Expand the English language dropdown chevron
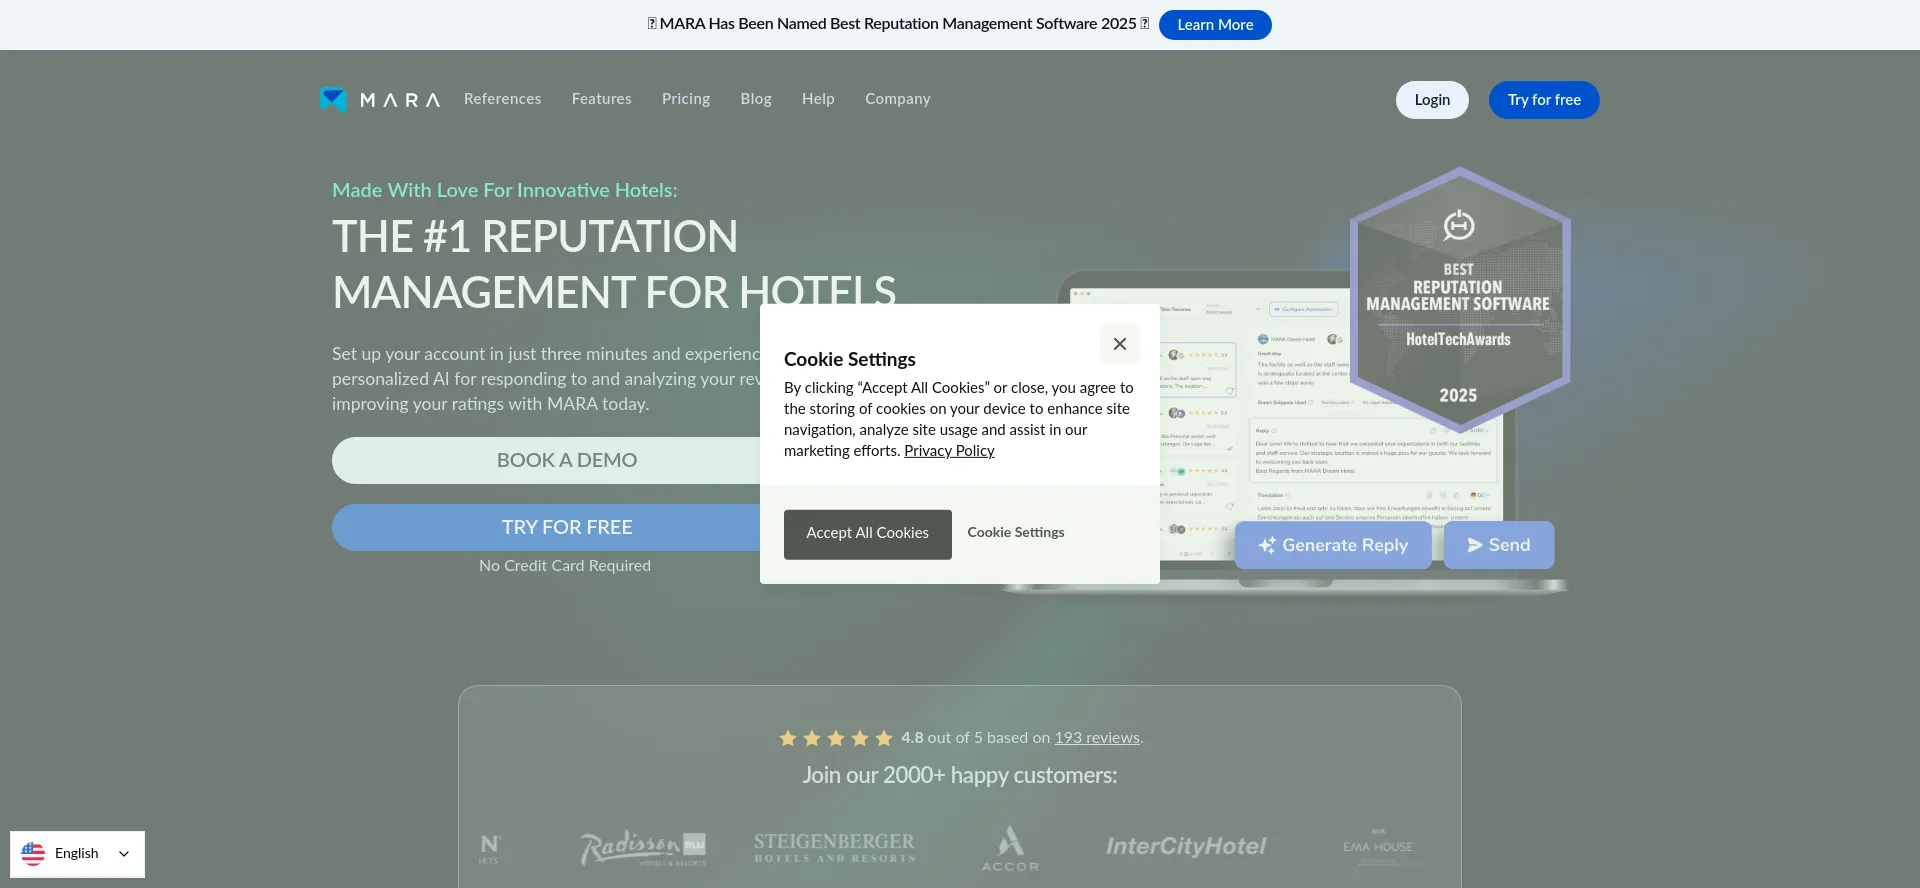Screen dimensions: 1920x888 click(124, 854)
